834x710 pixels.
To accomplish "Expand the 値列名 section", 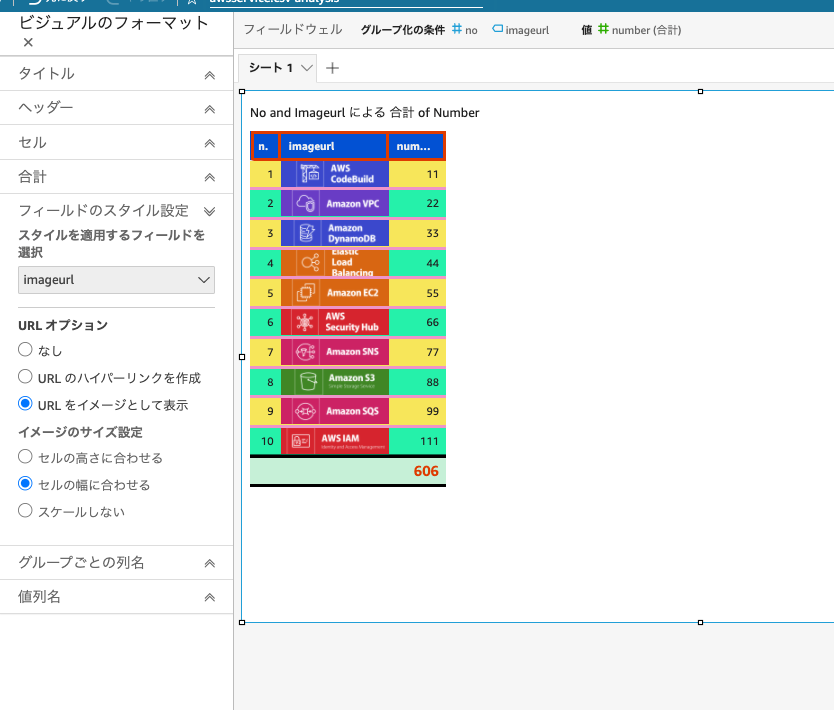I will [210, 597].
